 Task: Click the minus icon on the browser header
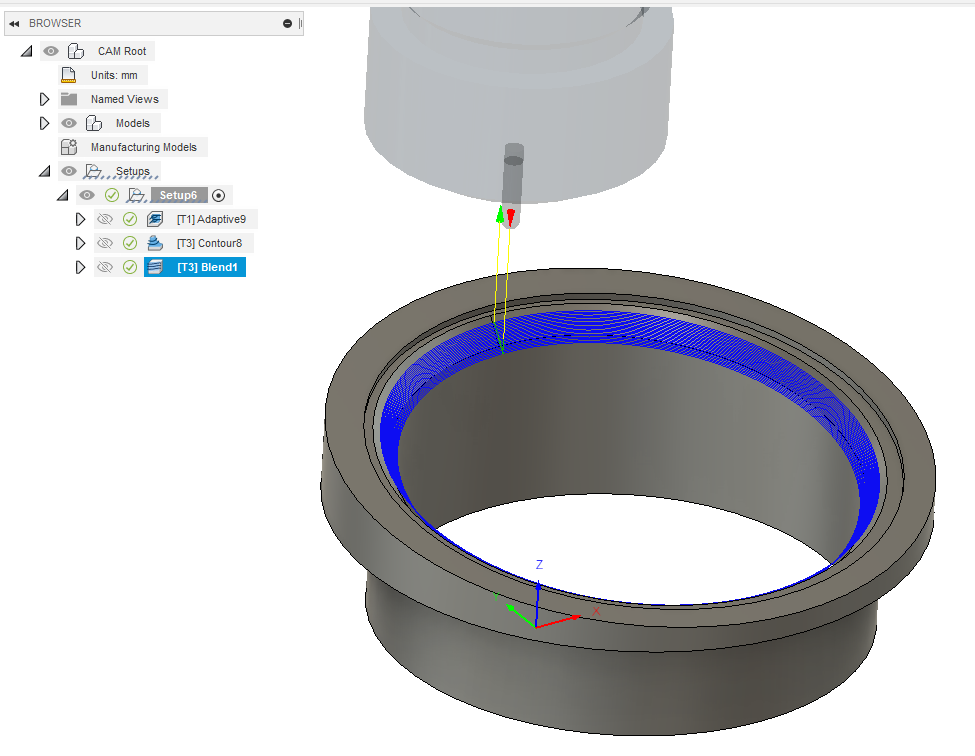288,22
